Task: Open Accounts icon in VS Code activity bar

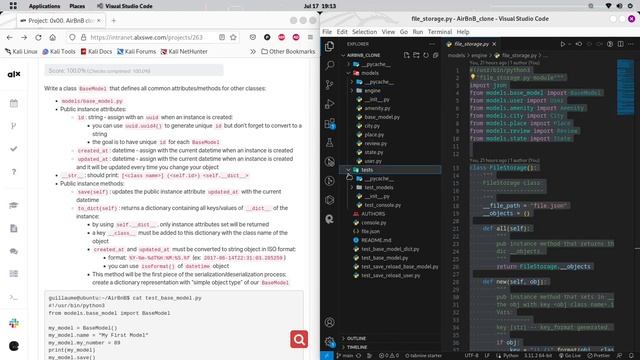Action: [x=330, y=322]
